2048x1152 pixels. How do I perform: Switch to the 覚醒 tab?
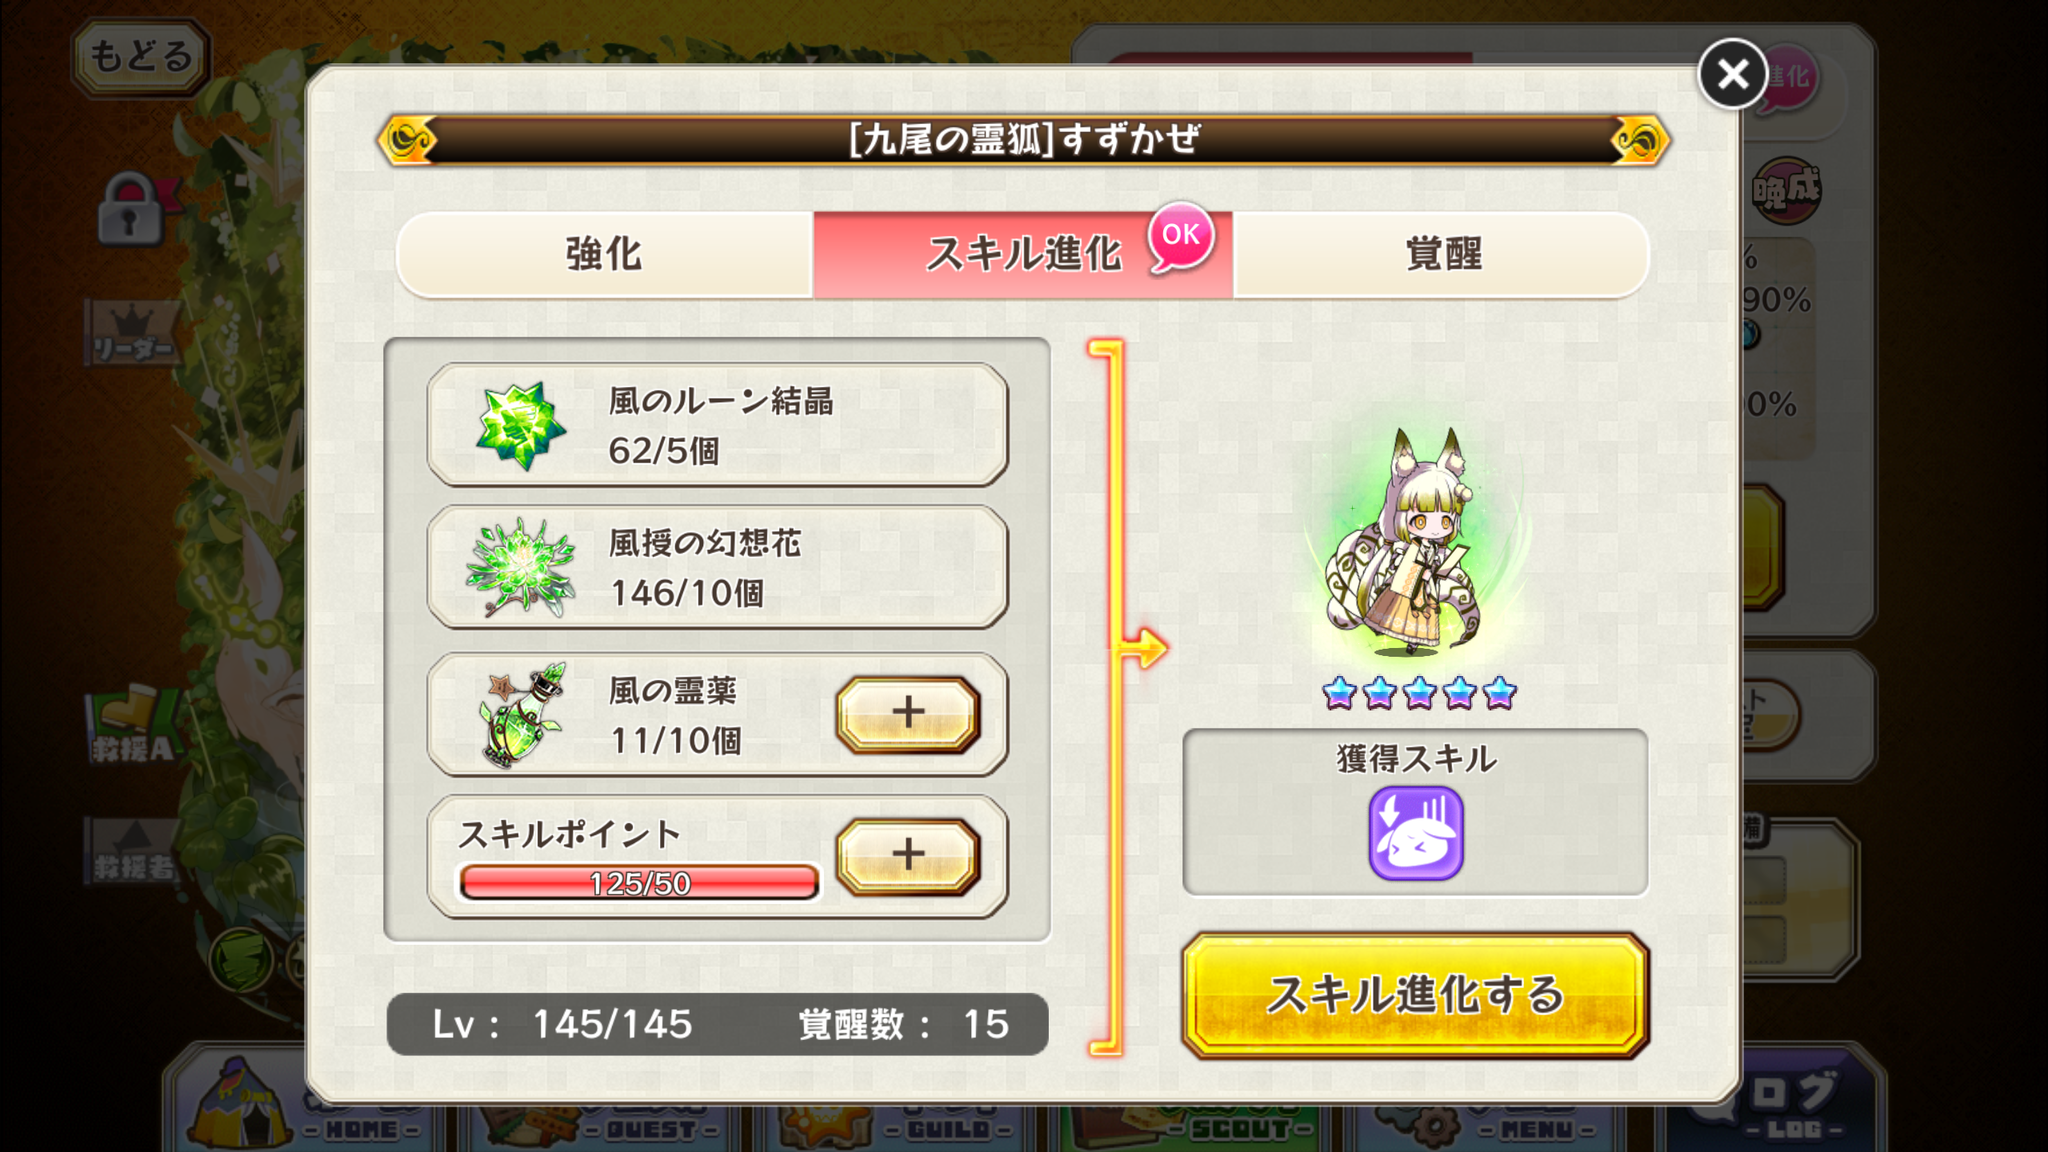pos(1442,254)
